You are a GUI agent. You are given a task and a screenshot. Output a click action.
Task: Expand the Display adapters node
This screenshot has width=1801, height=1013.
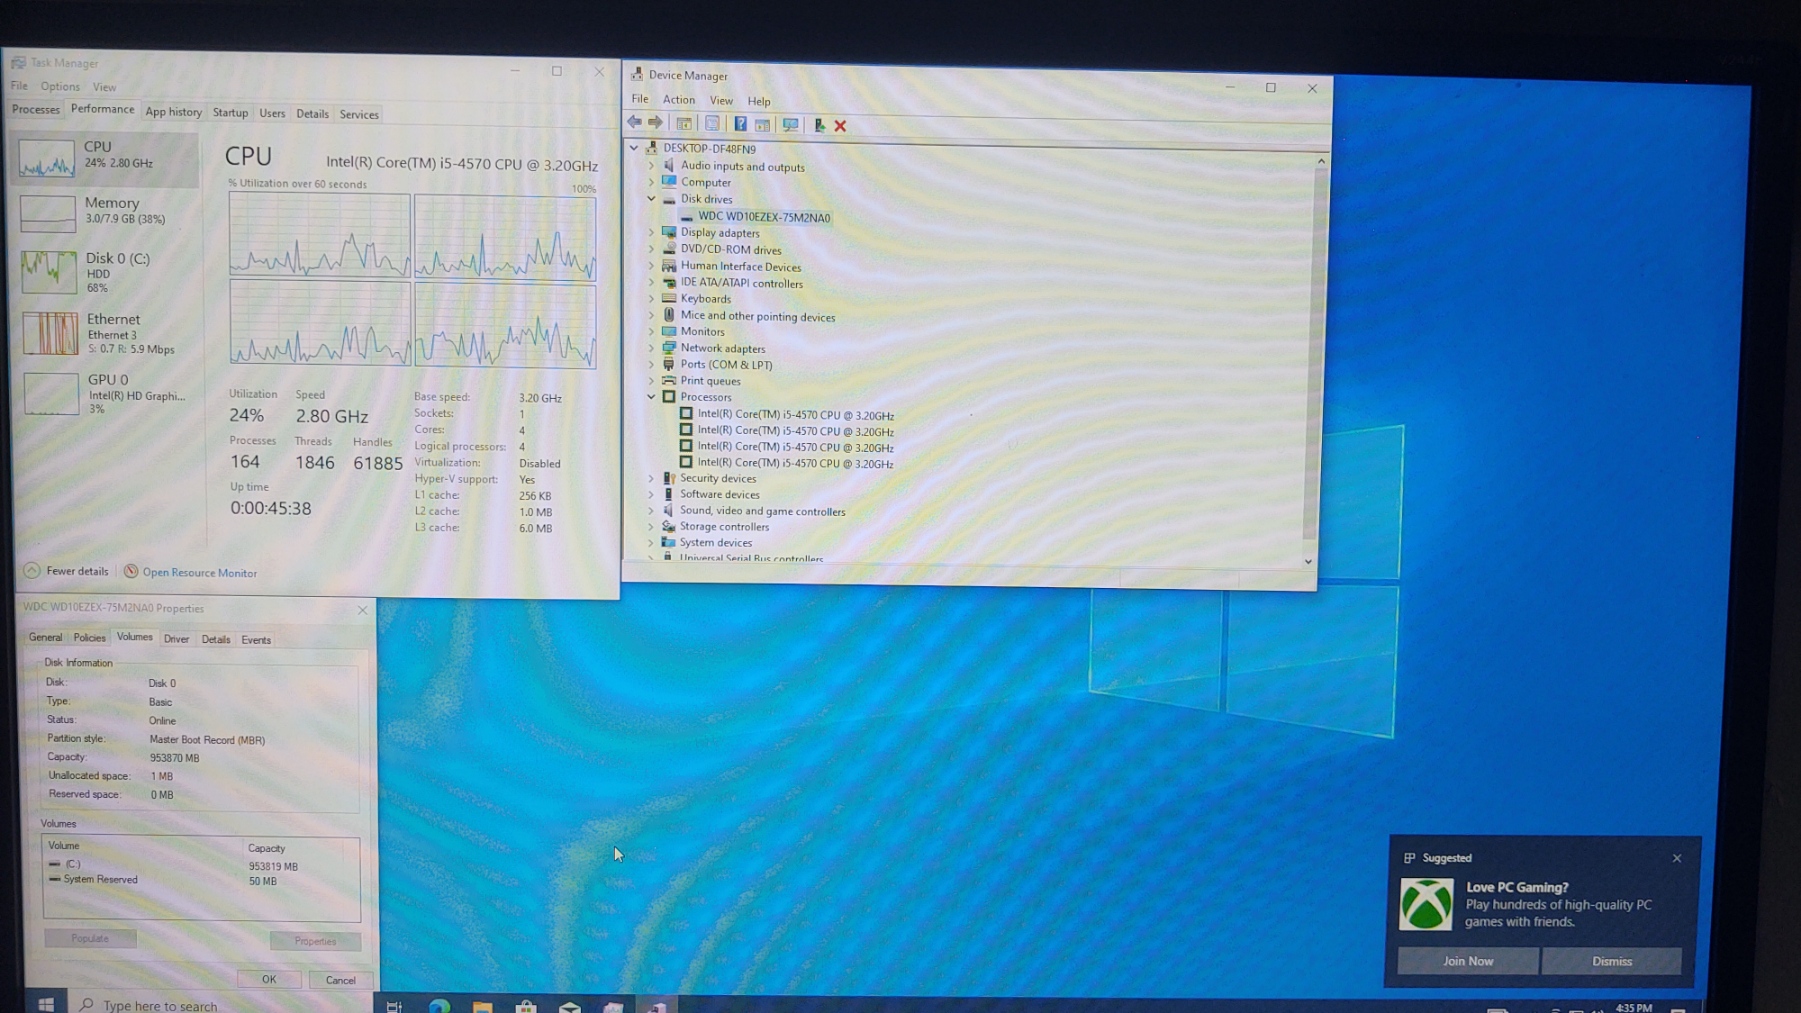(652, 233)
